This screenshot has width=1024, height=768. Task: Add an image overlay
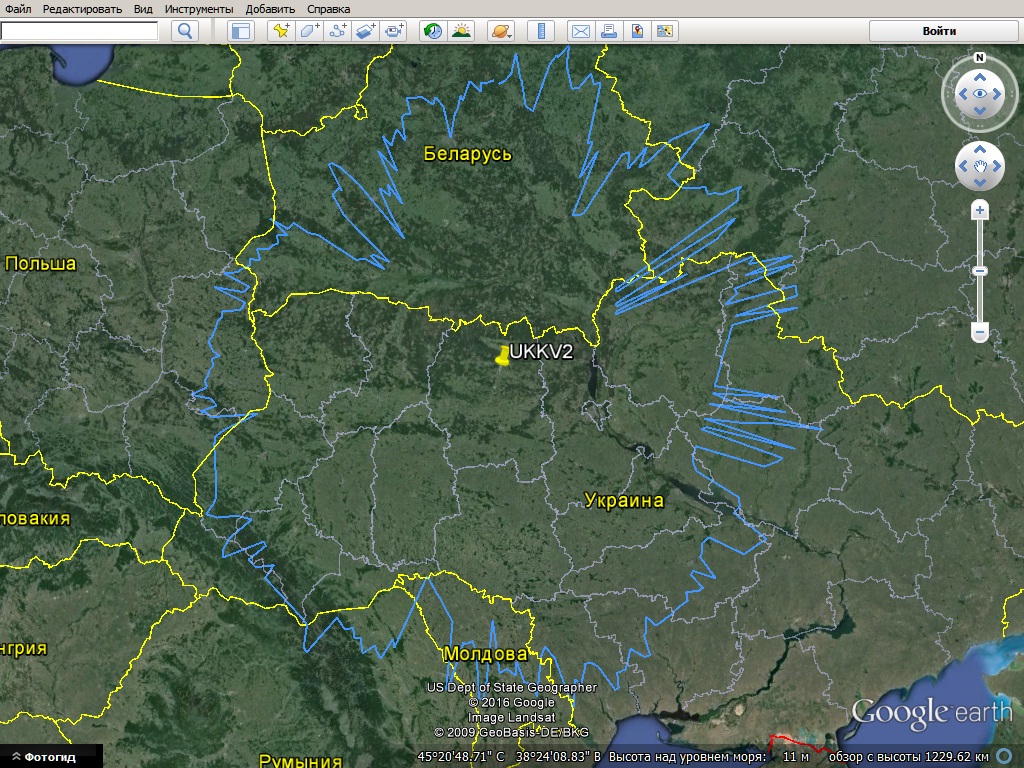click(x=366, y=31)
